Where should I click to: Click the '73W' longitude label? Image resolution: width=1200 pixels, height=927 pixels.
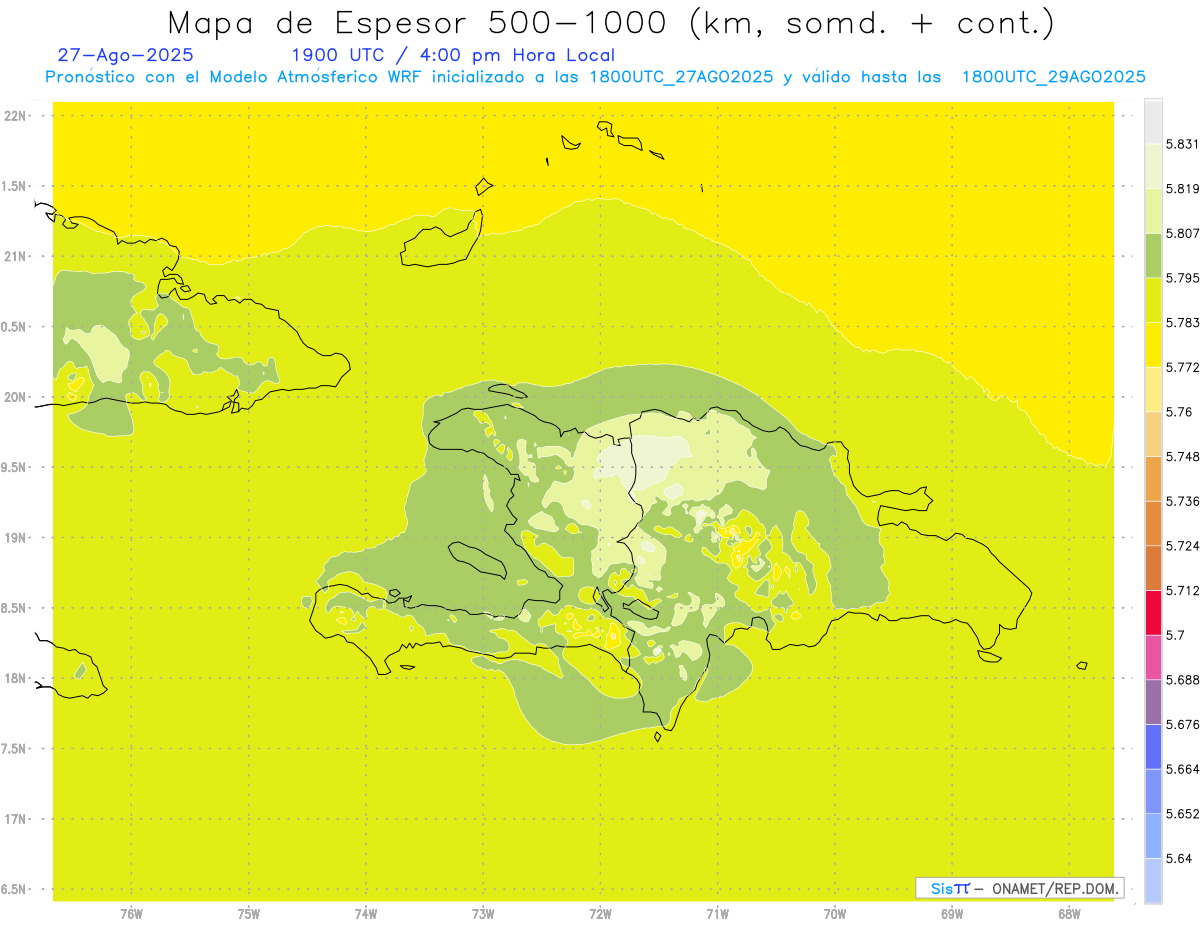pos(483,914)
